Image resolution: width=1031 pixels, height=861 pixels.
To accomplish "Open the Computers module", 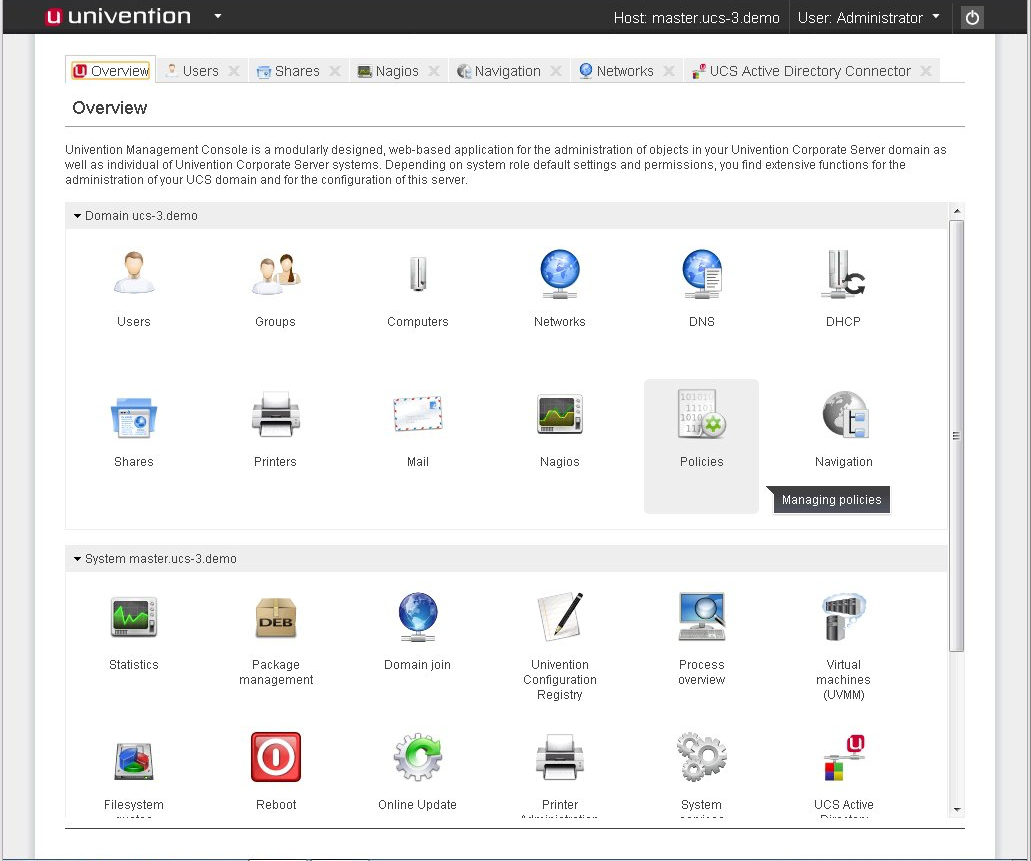I will click(x=418, y=273).
